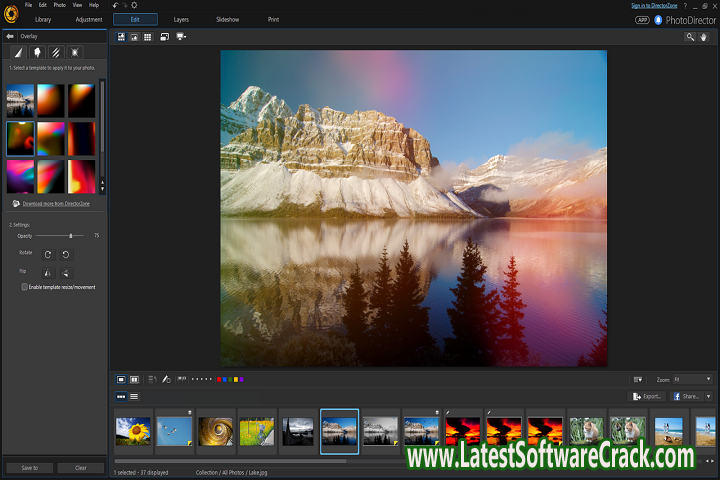Screen dimensions: 720x480
Task: Open the Edit menu in menu bar
Action: pos(43,5)
